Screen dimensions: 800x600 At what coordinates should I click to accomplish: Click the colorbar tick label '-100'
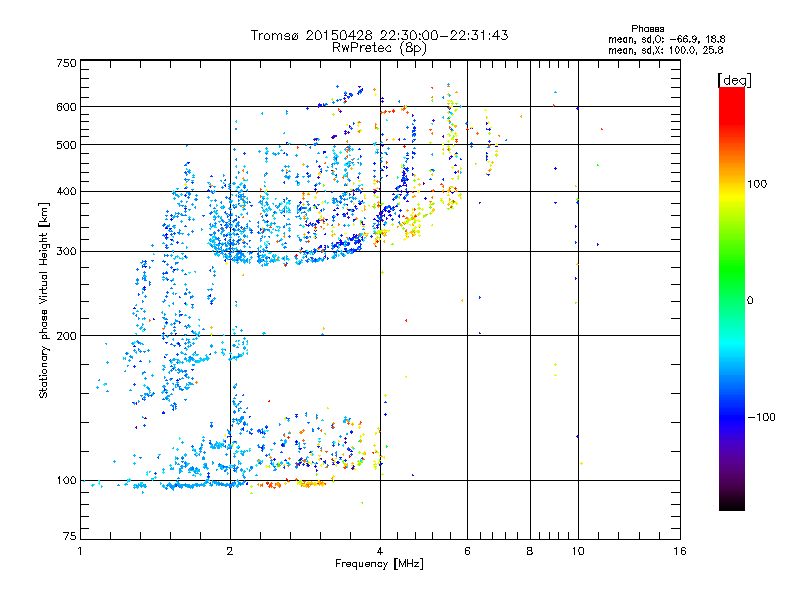coord(761,417)
